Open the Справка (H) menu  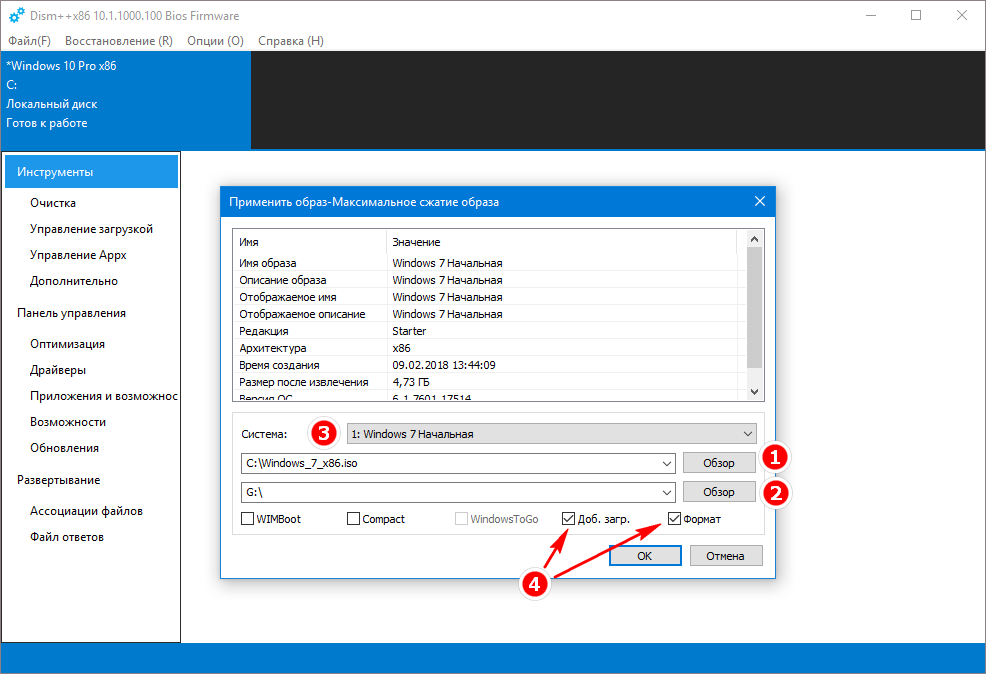tap(291, 41)
